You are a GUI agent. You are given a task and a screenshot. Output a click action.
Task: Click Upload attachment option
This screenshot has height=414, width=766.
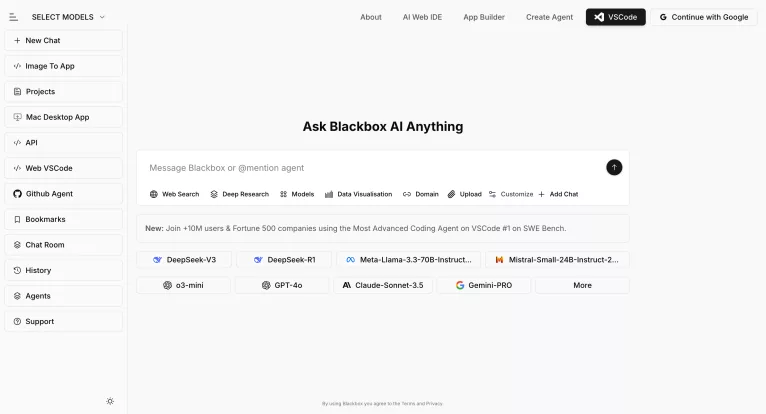tap(465, 194)
